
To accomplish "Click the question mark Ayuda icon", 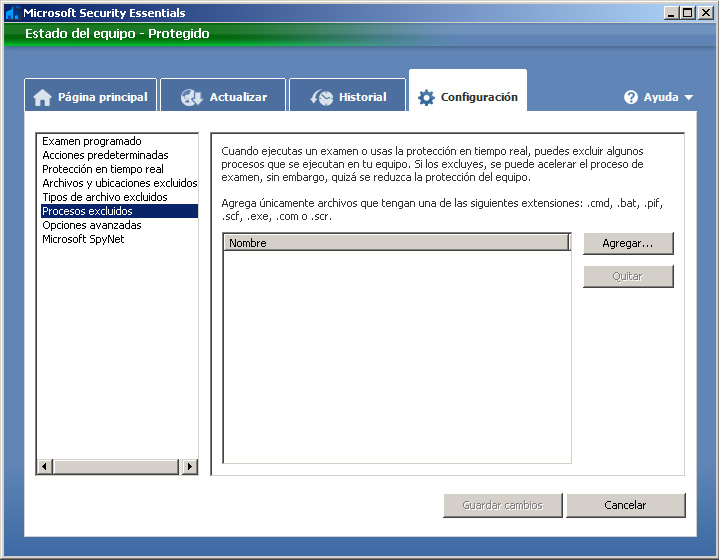I will click(x=631, y=98).
